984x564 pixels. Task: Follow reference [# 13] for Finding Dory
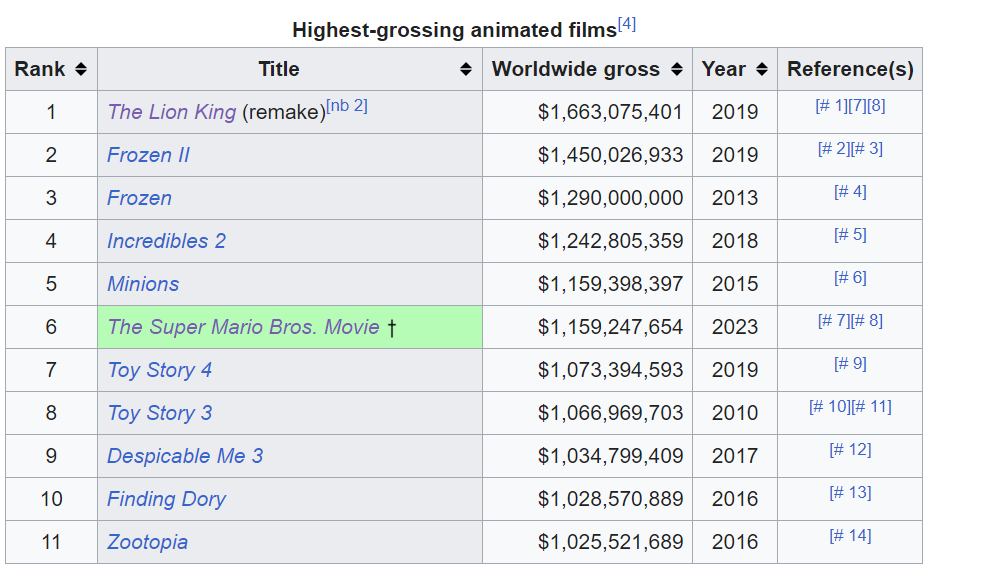[850, 492]
